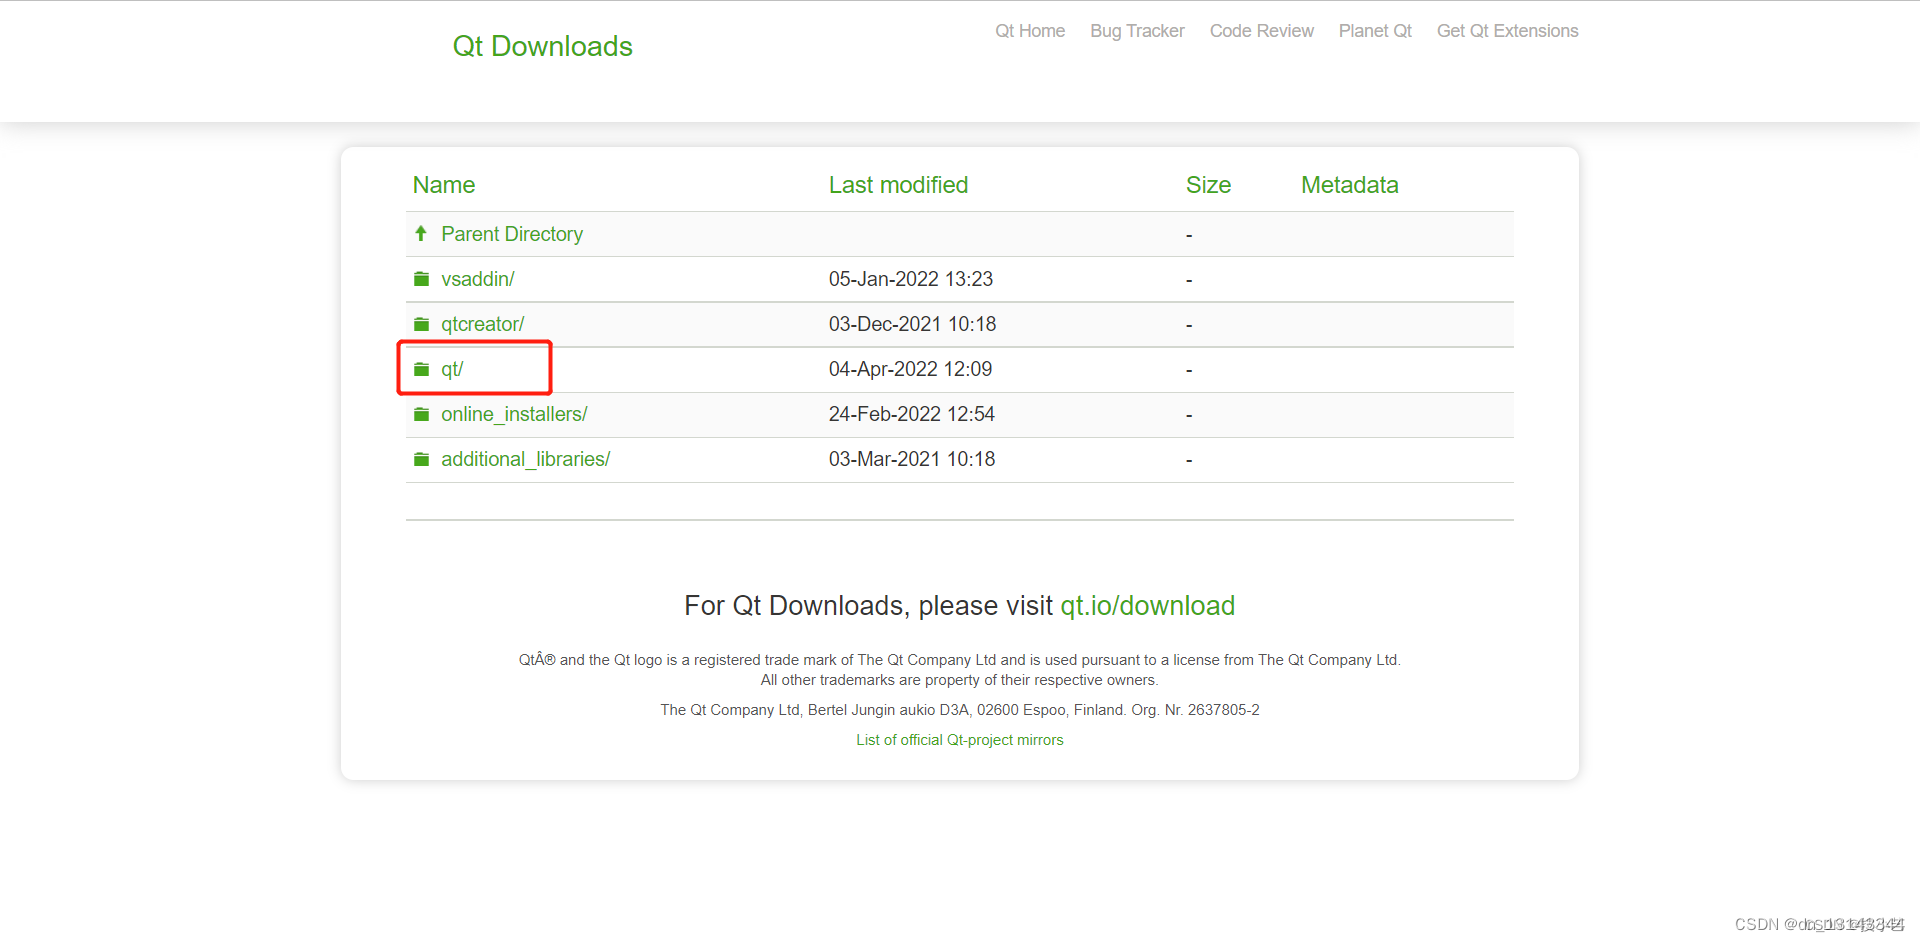
Task: Open the additional_libraries/ folder link
Action: (x=526, y=459)
